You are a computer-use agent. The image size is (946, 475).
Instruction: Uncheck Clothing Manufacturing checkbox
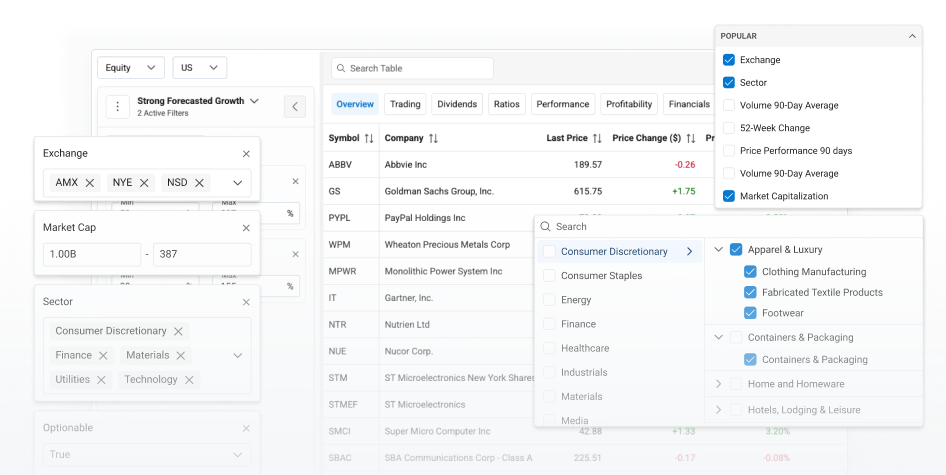750,272
